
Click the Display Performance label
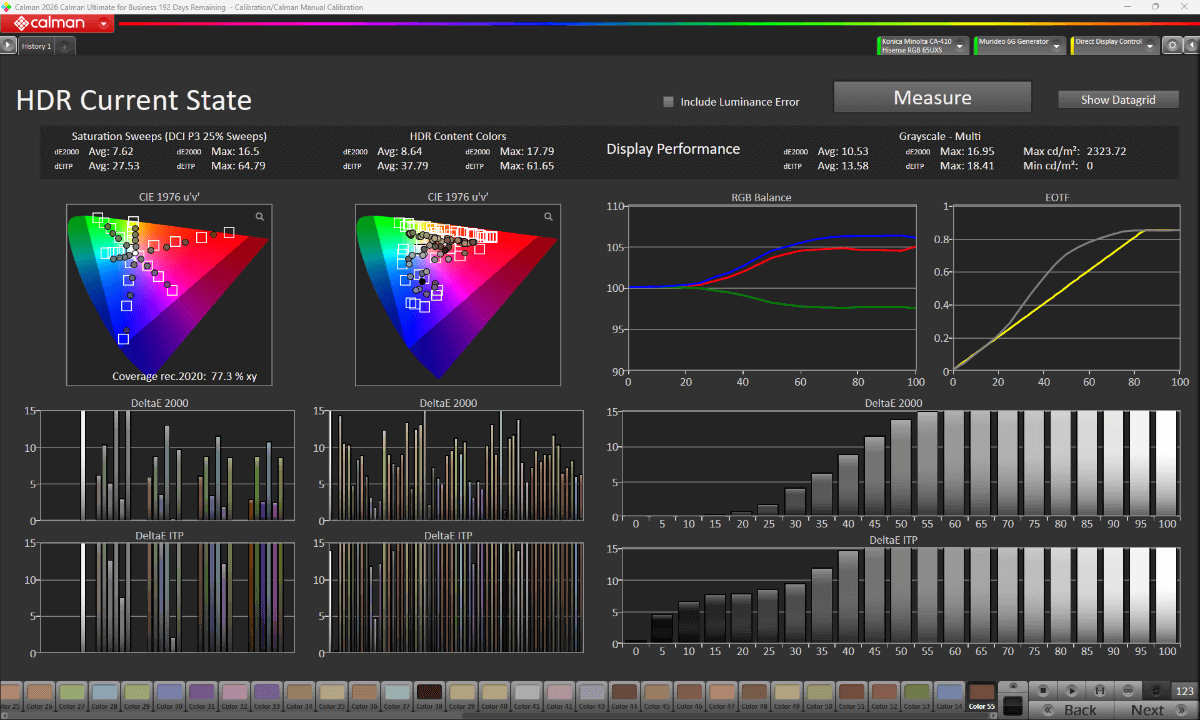[x=673, y=149]
